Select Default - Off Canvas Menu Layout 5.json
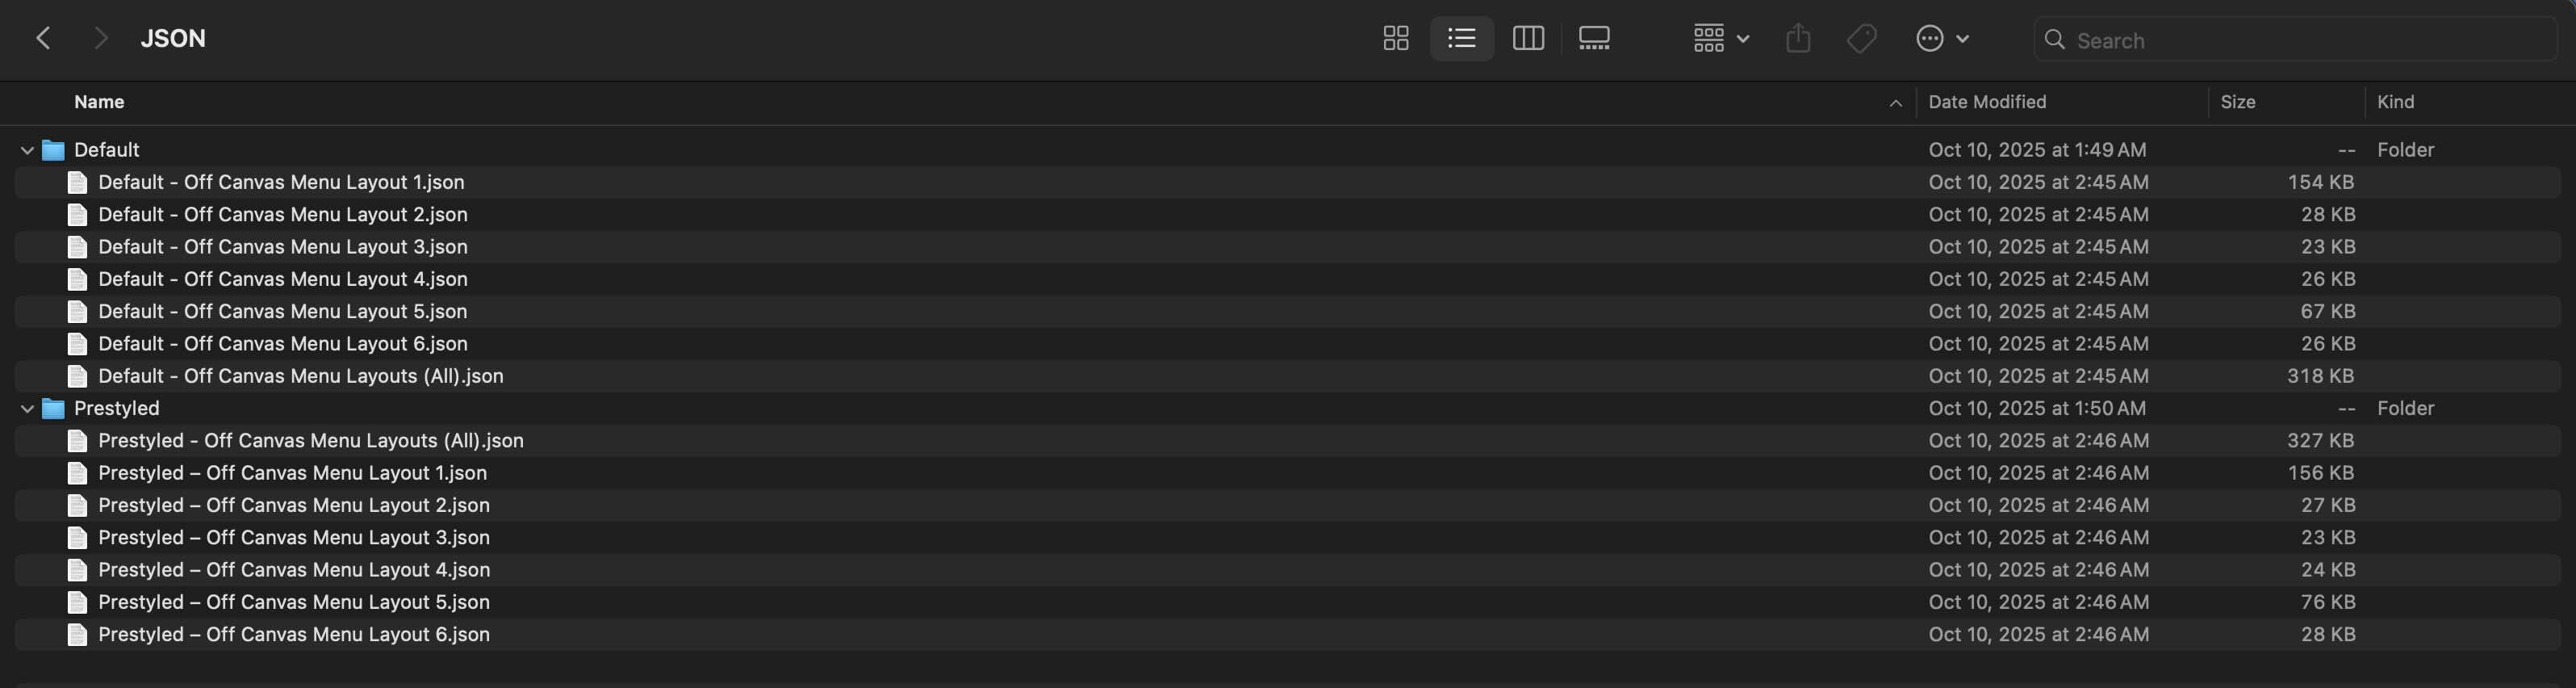The height and width of the screenshot is (688, 2576). click(282, 311)
